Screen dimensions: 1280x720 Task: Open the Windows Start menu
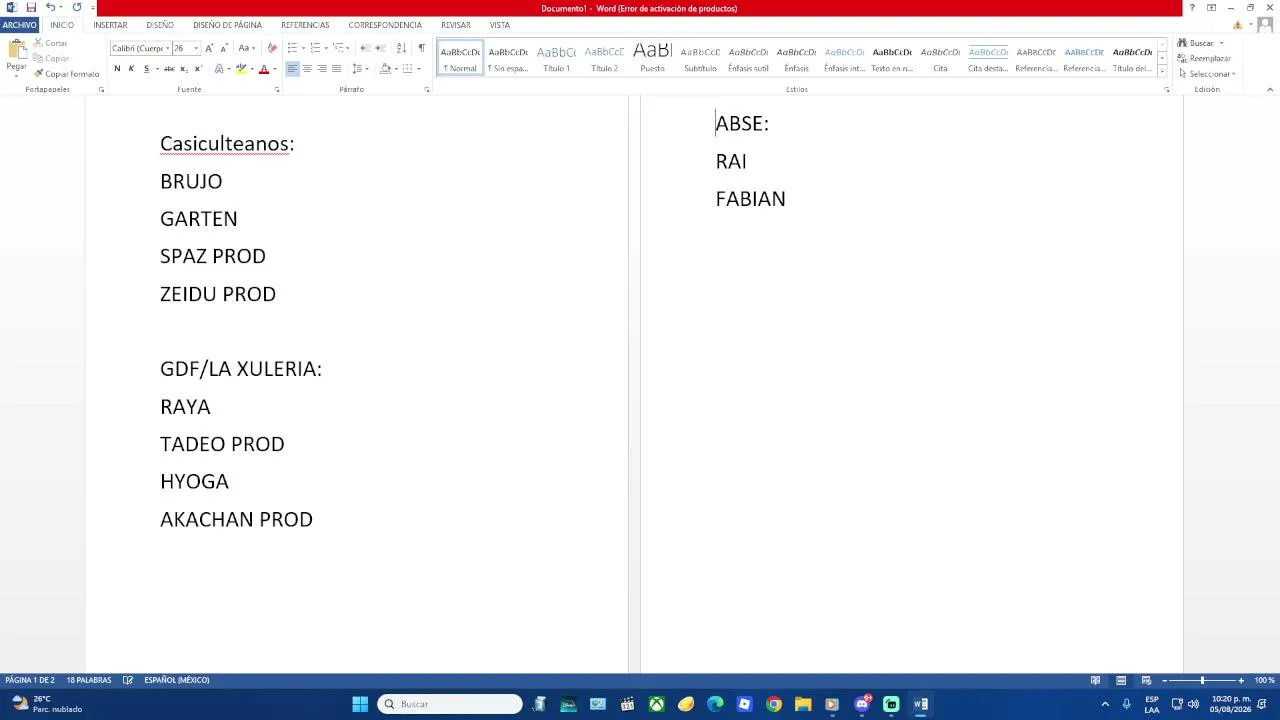(360, 704)
